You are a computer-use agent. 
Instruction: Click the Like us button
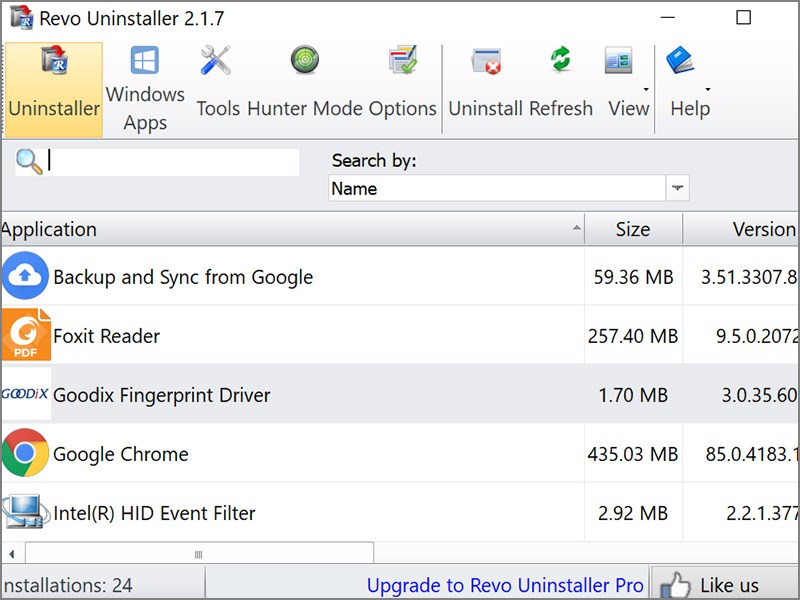point(724,583)
